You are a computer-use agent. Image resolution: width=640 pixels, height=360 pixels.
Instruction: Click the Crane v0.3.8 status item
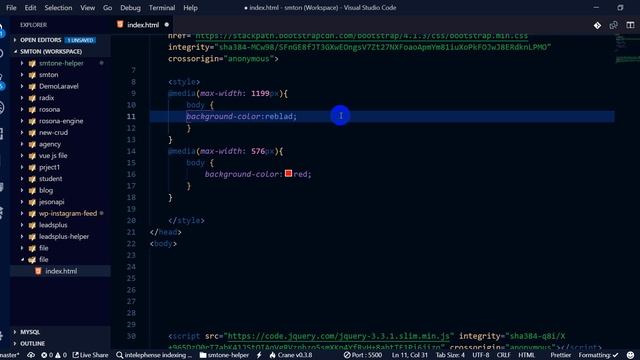pos(291,355)
